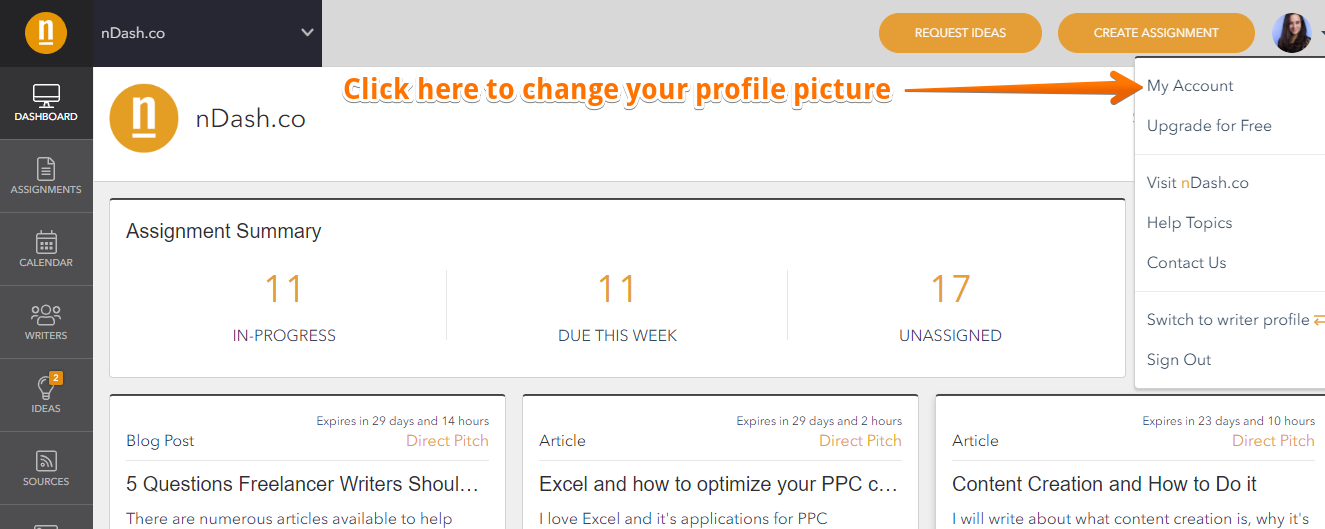Click the nDash logo in top-left corner
Viewport: 1325px width, 529px height.
46,33
